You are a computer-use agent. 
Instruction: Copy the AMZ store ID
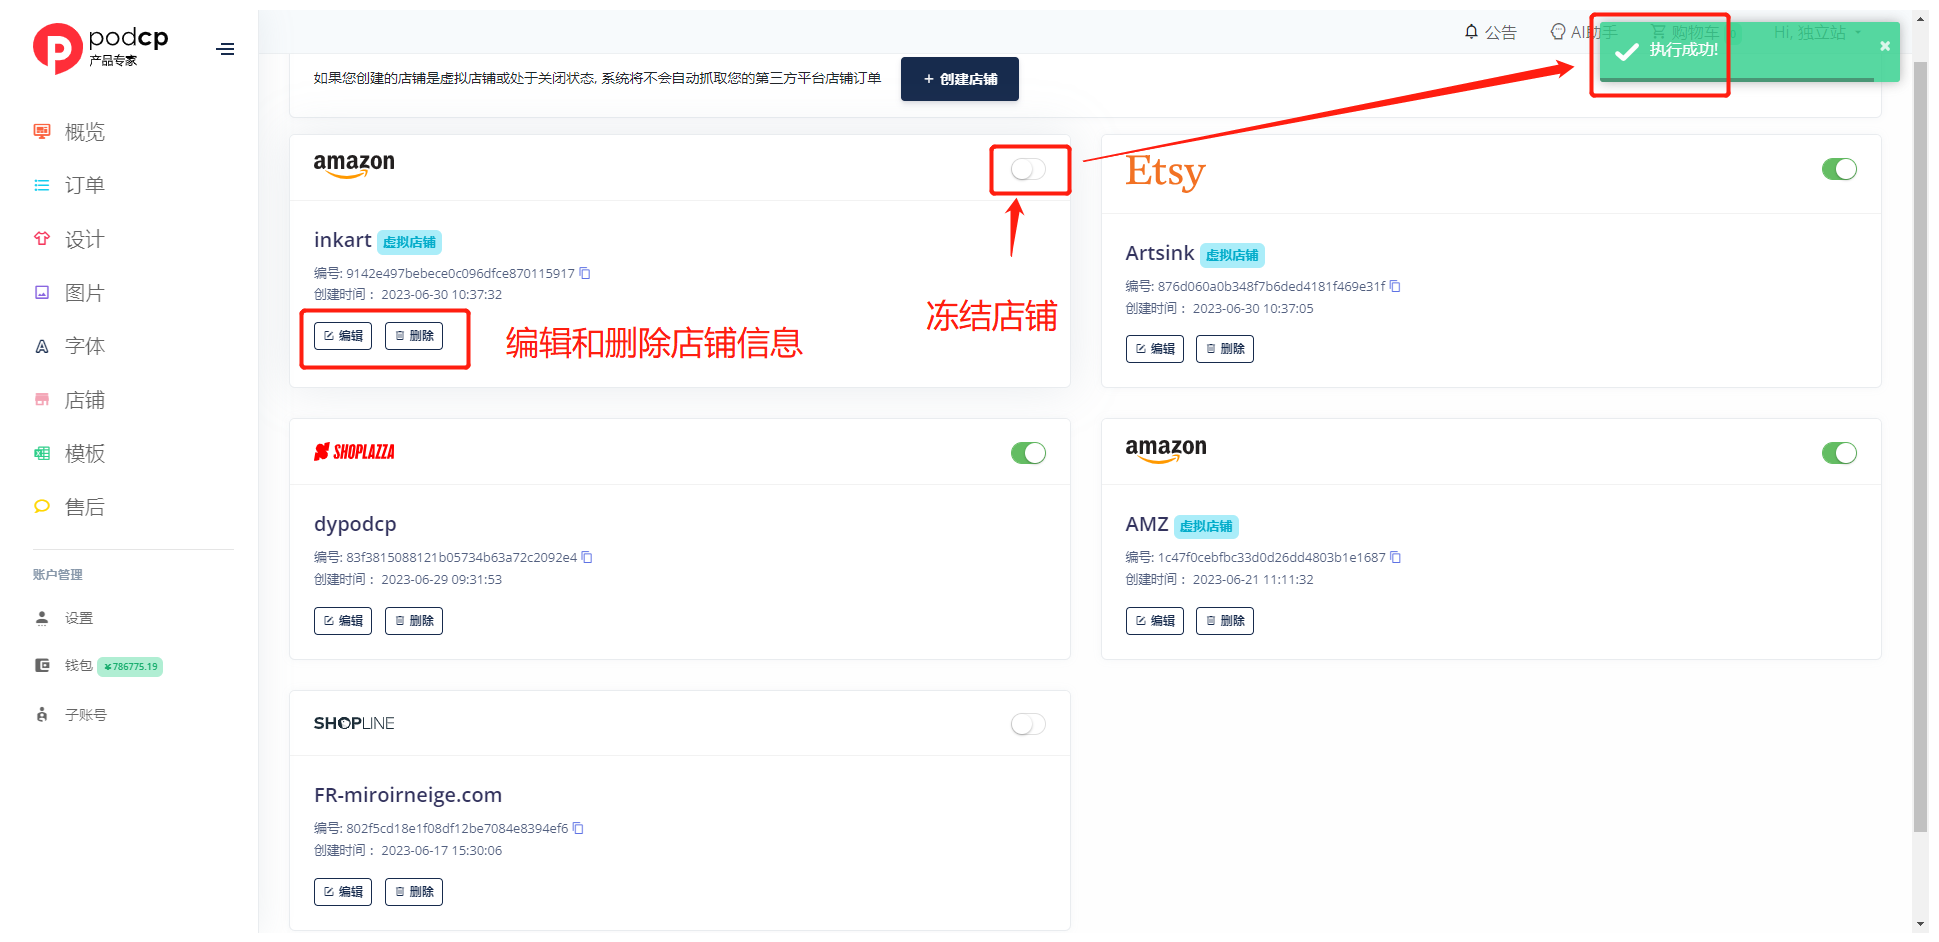point(1396,557)
